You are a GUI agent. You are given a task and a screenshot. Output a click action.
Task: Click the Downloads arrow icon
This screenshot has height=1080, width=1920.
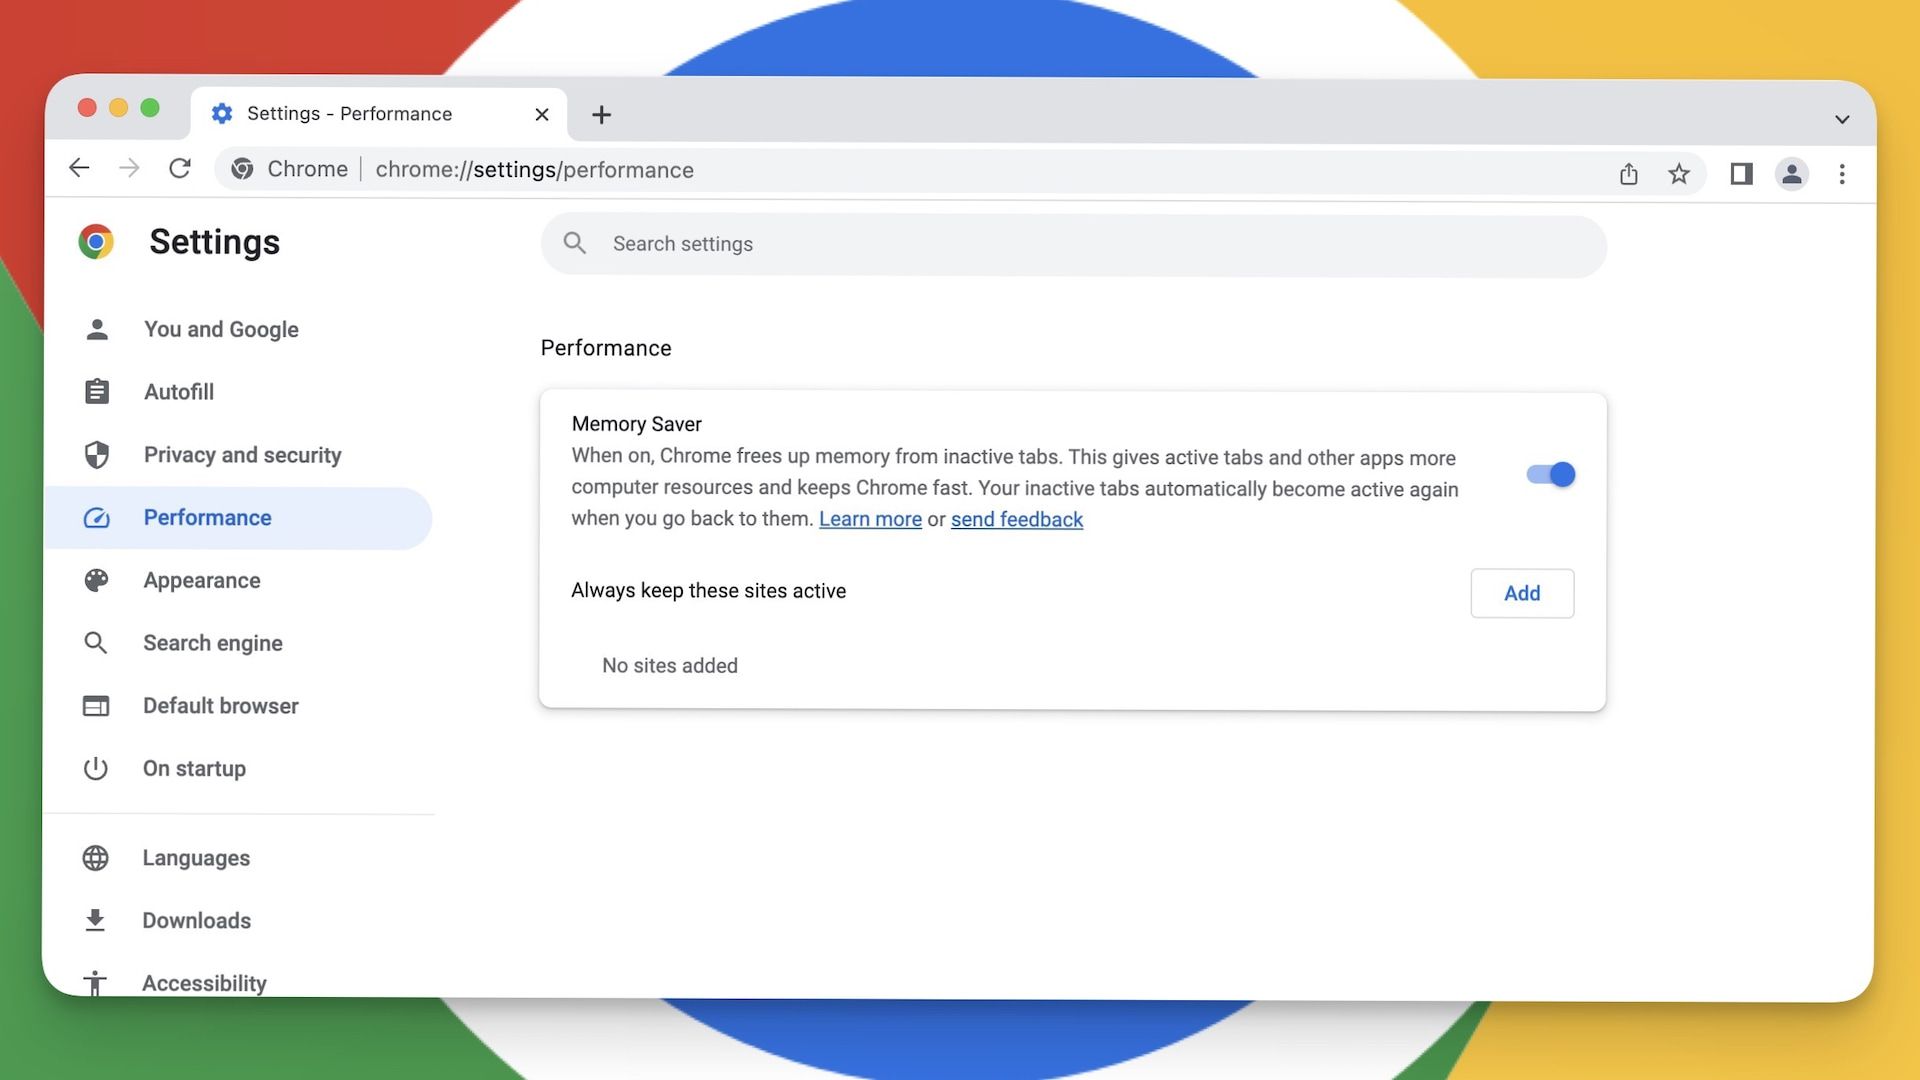pyautogui.click(x=96, y=921)
